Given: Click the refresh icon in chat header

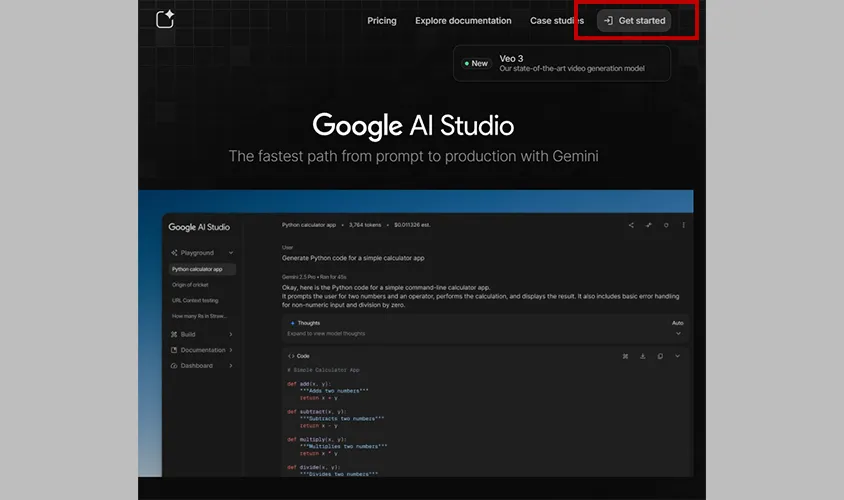Looking at the screenshot, I should click(x=666, y=226).
